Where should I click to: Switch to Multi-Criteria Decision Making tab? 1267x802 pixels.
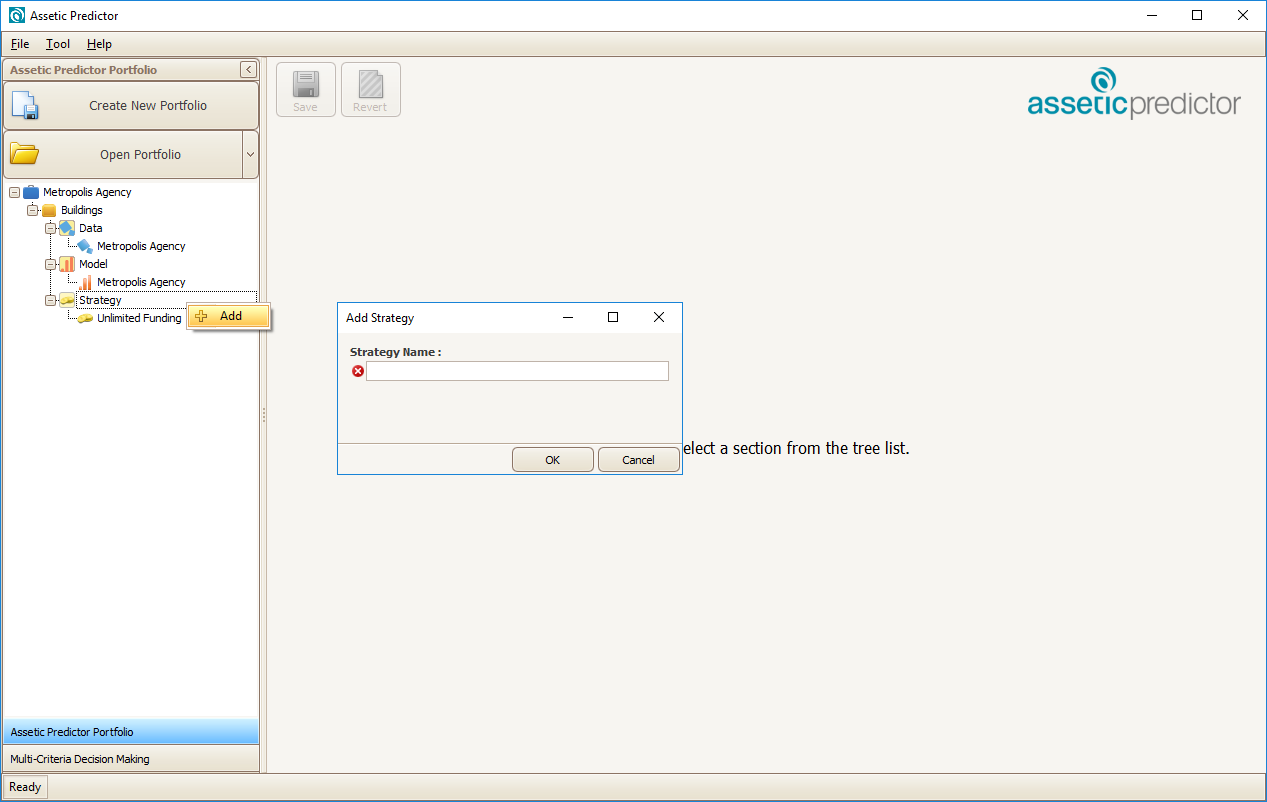coord(131,759)
